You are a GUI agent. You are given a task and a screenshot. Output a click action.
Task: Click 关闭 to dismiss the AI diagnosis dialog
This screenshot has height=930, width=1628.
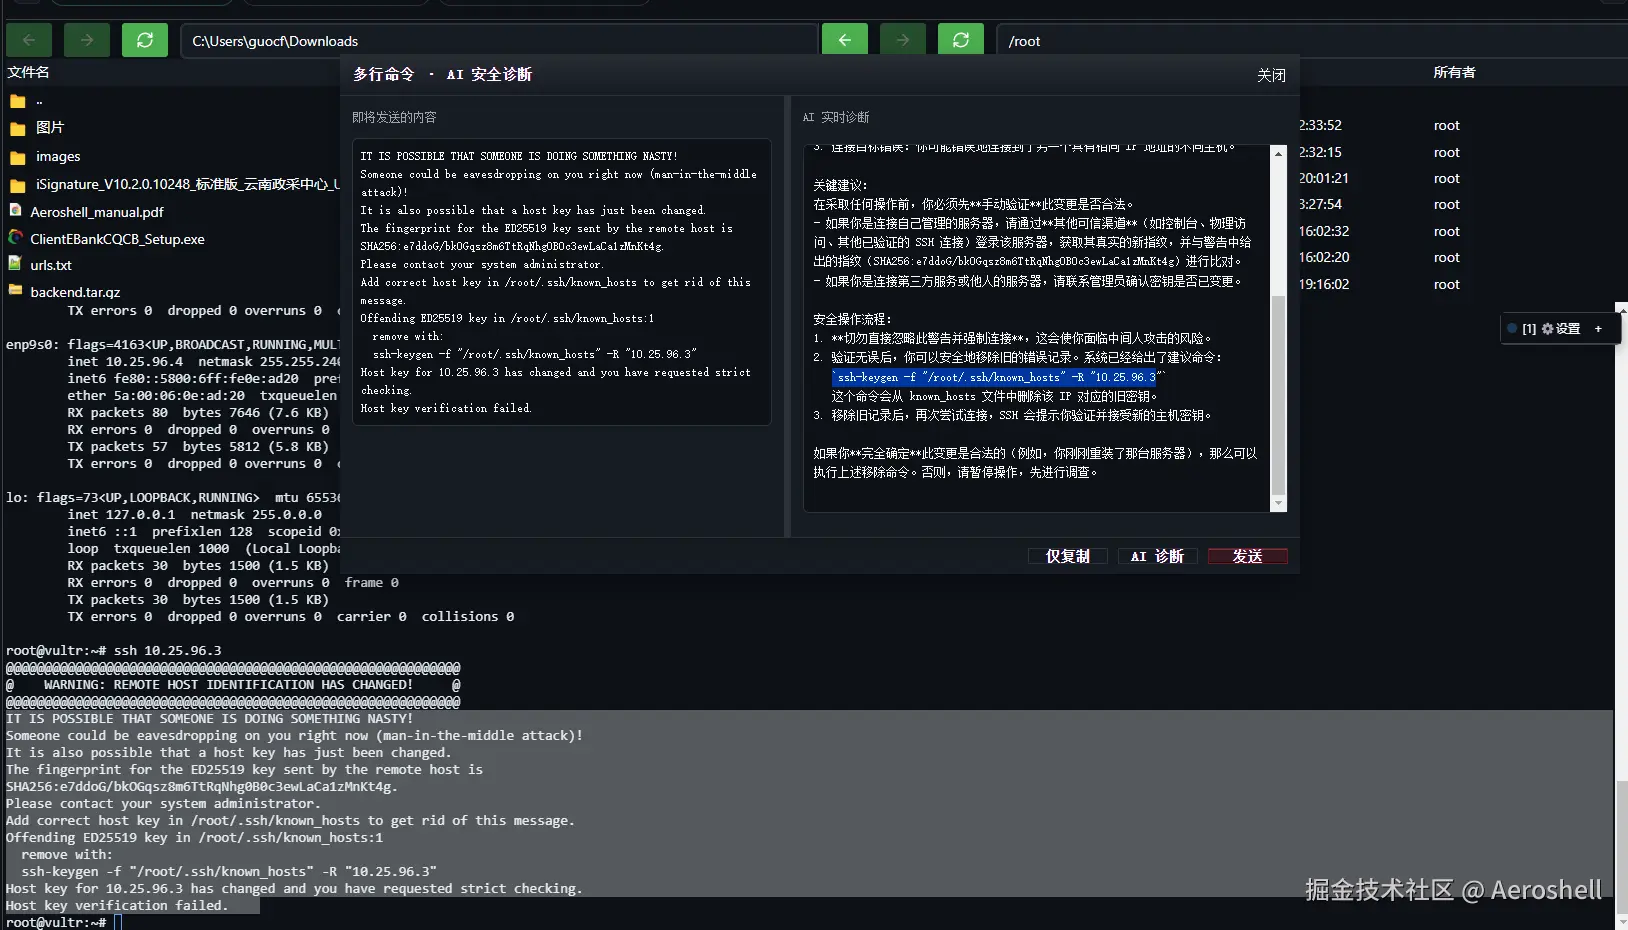[x=1272, y=74]
